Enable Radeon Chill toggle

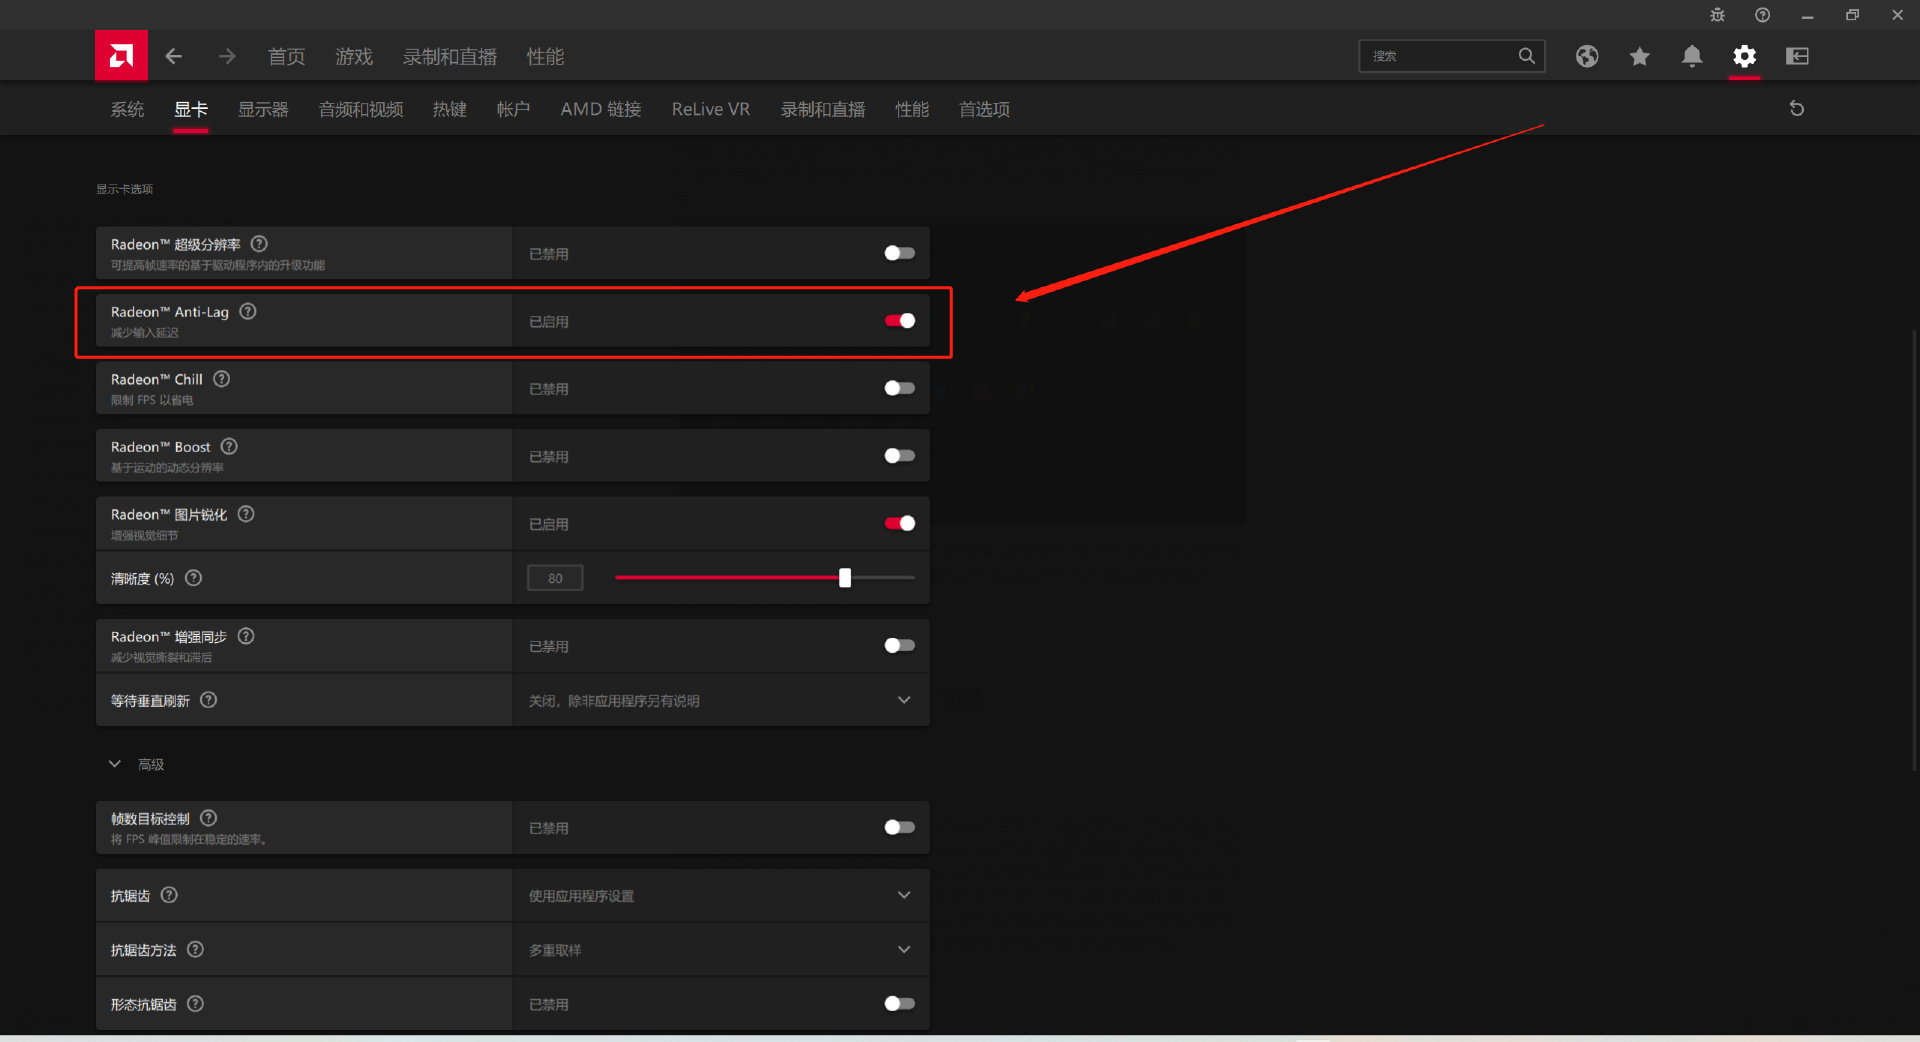(899, 388)
